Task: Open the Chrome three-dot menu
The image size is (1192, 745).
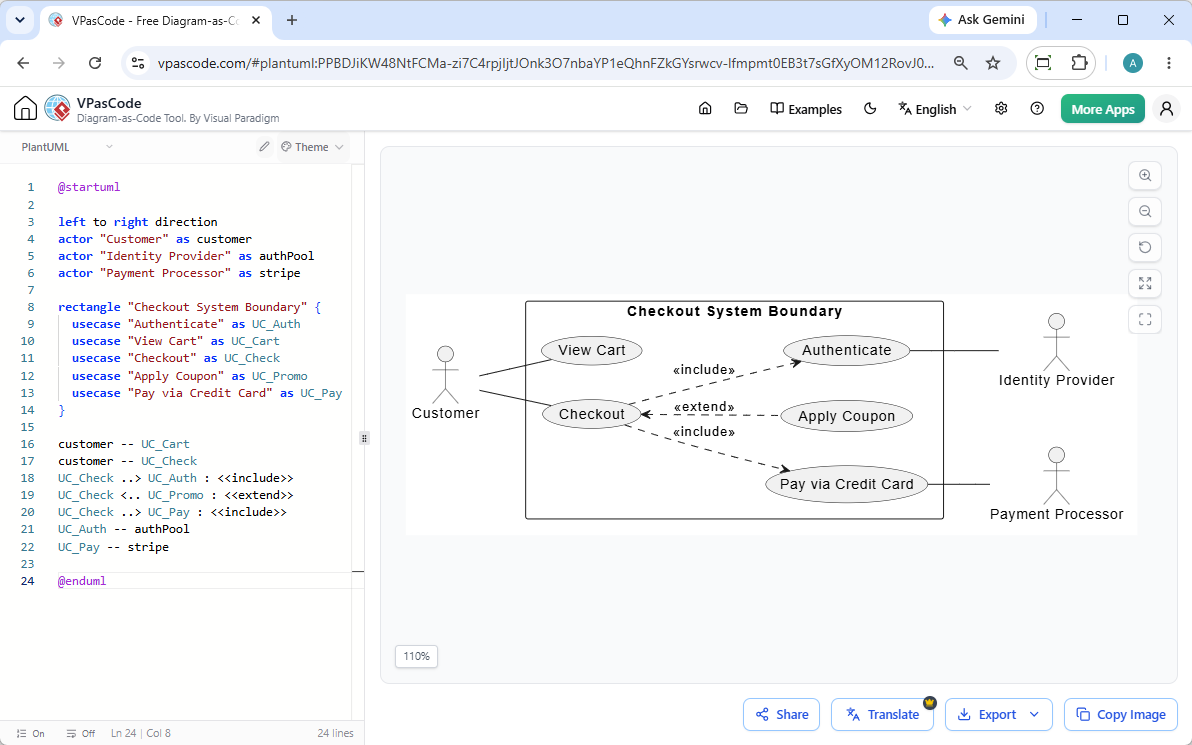Action: [x=1169, y=63]
